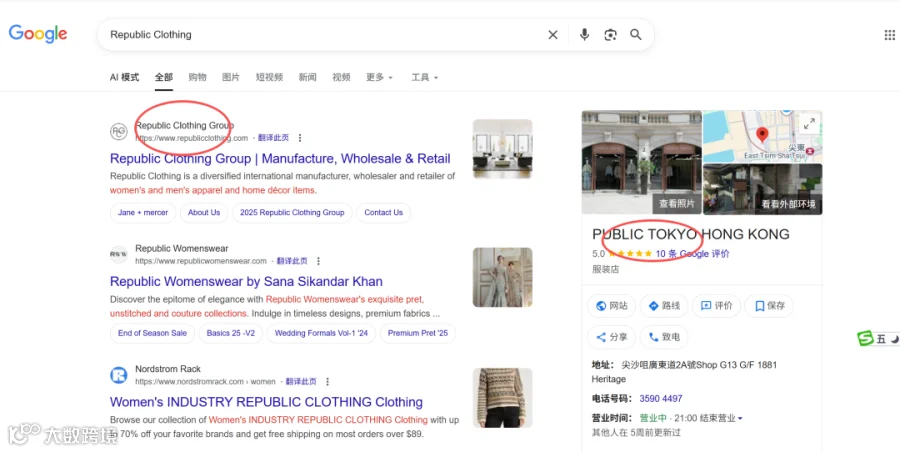Click https://www.republicwomenswear.com URL text
Viewport: 900px width, 452px height.
201,261
